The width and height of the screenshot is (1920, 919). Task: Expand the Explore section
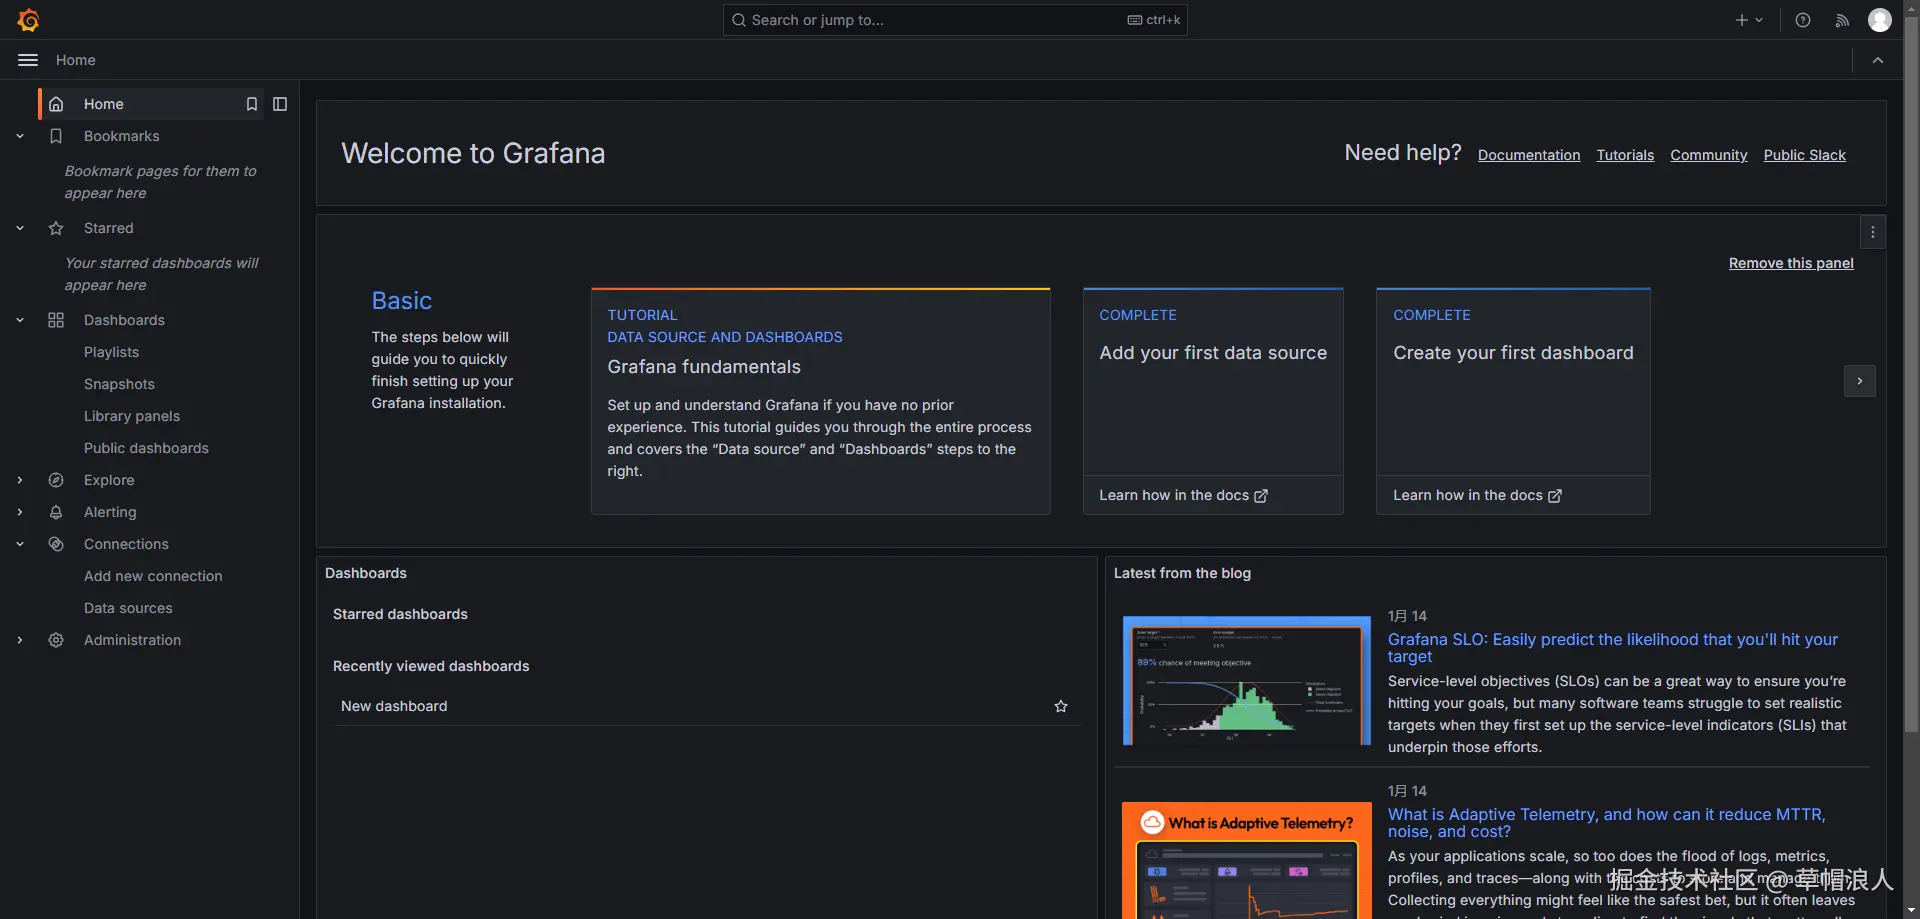point(20,480)
